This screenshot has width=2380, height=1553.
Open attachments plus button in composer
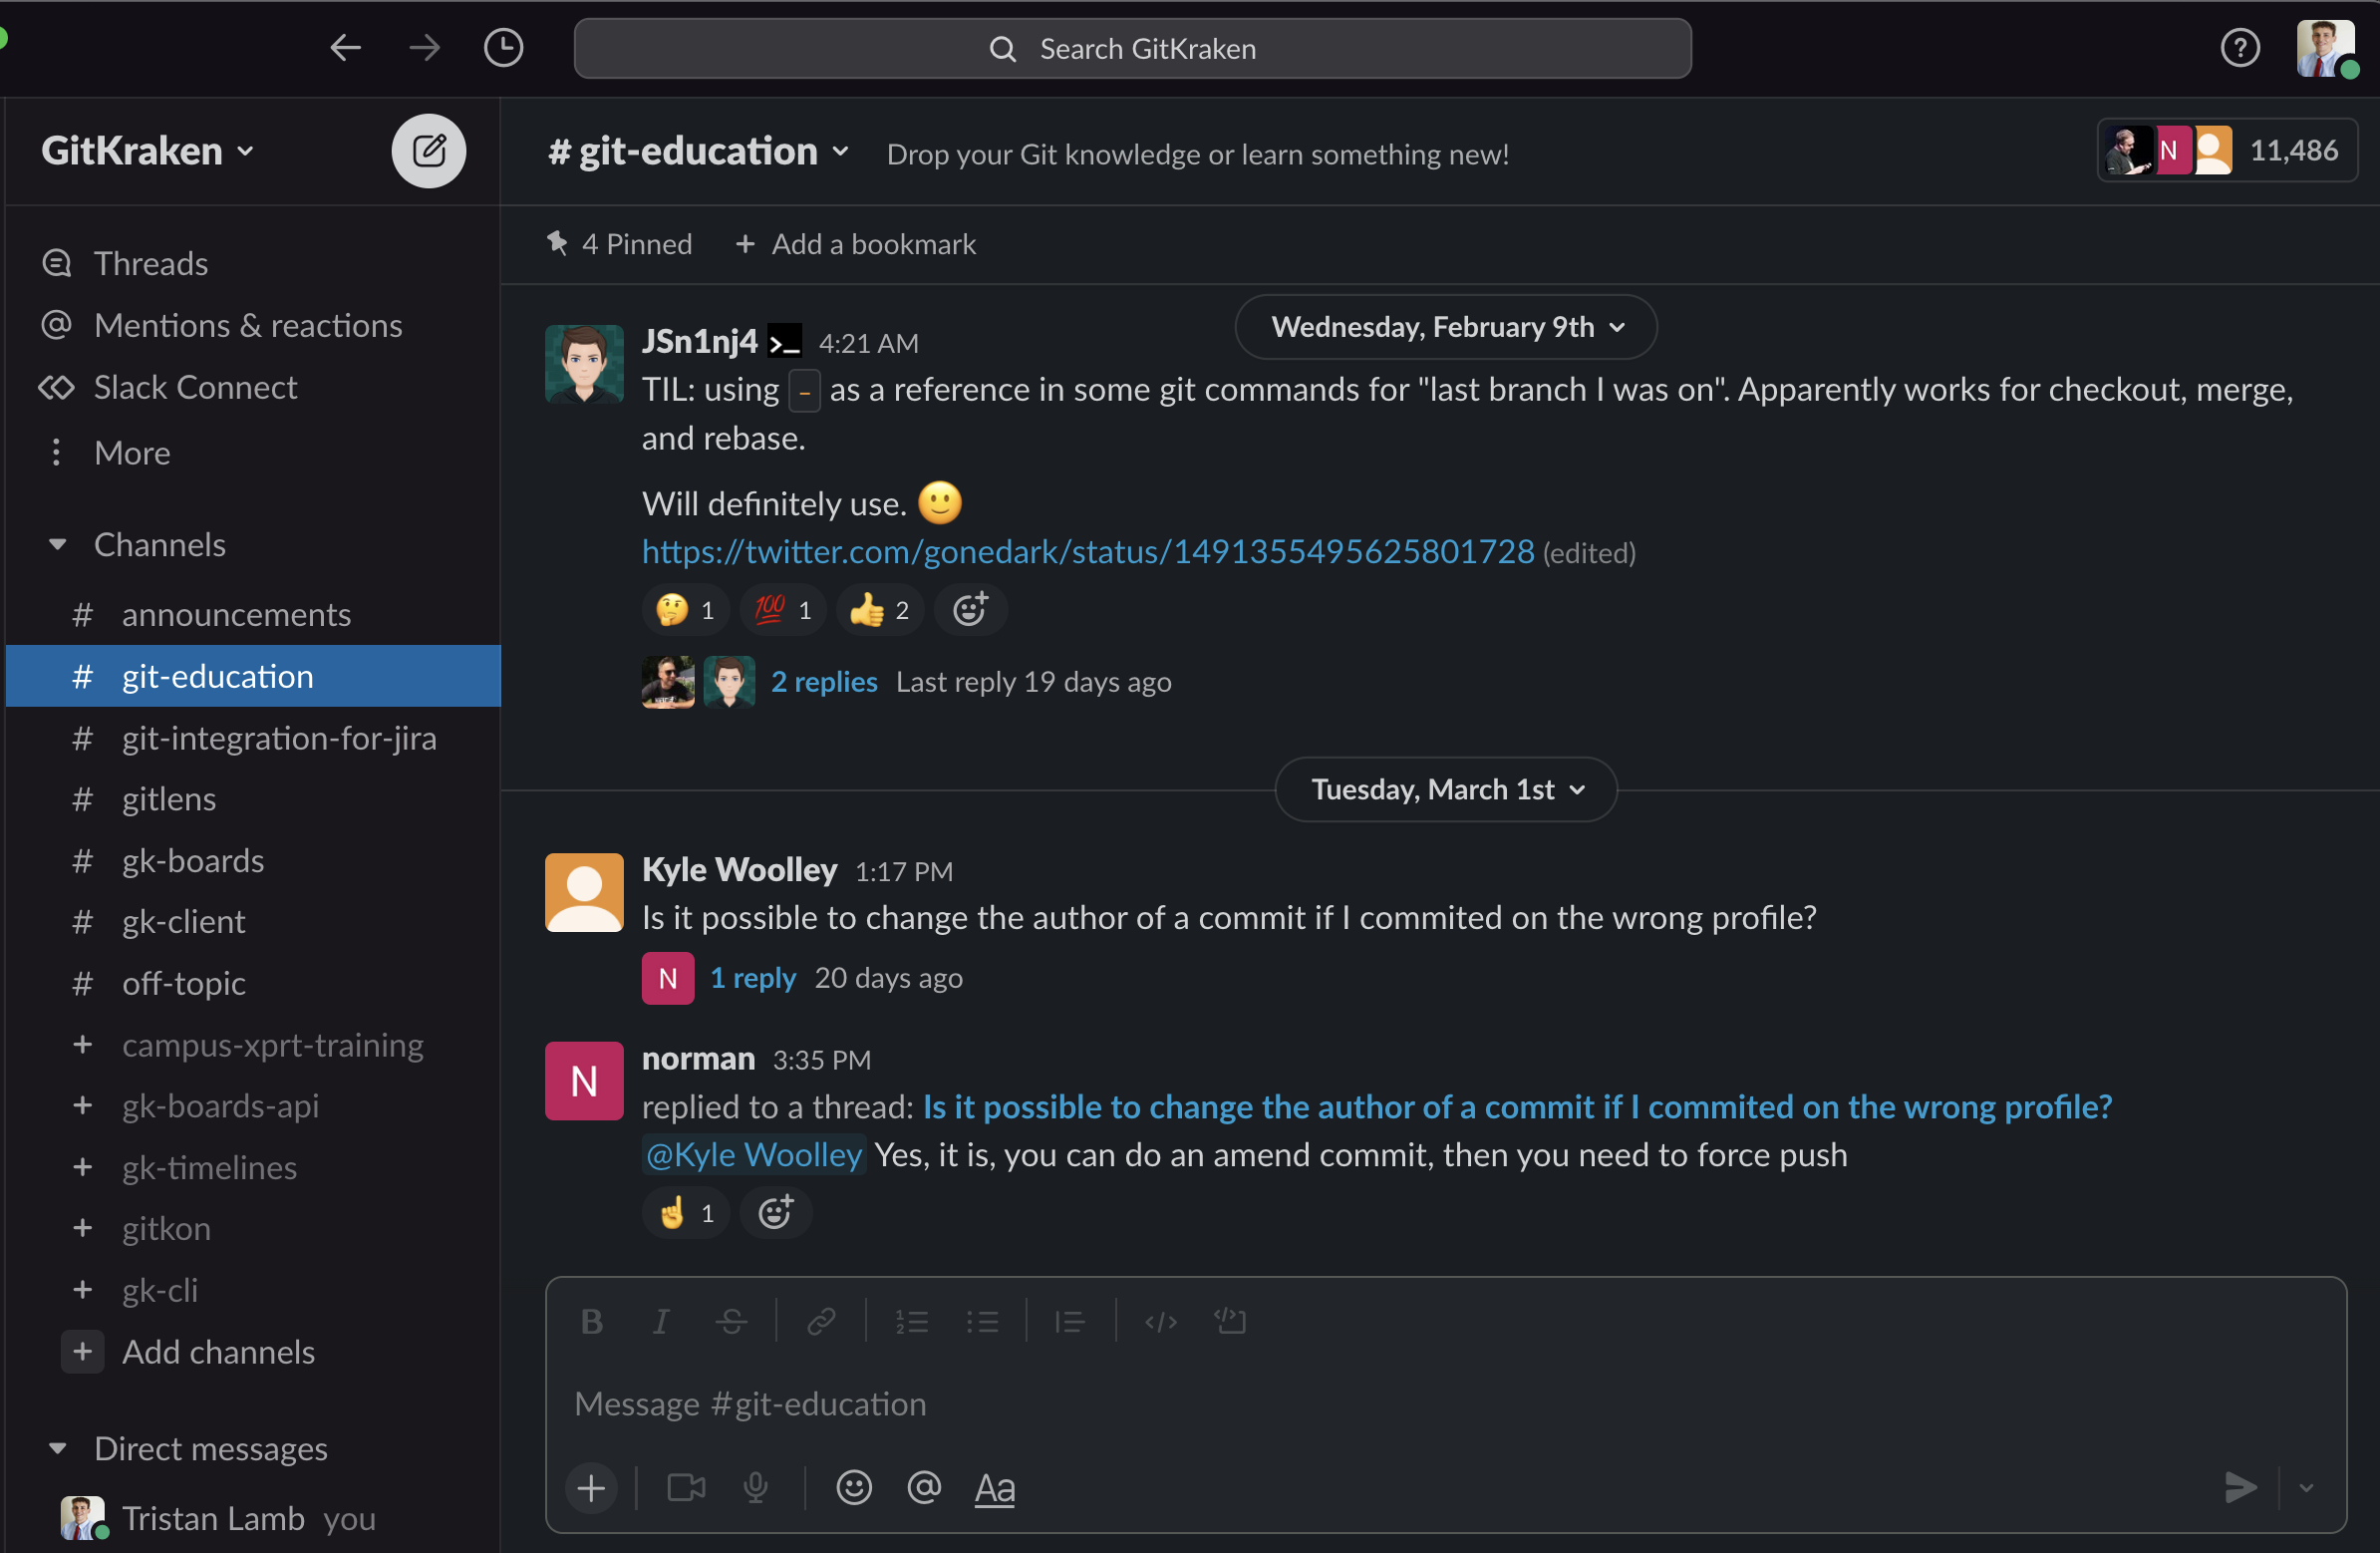[591, 1488]
